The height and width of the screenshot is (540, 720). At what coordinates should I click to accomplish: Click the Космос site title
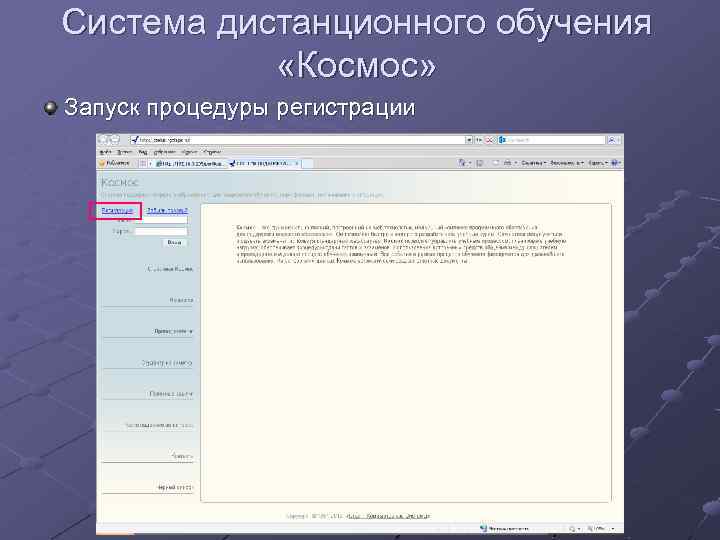coord(120,183)
